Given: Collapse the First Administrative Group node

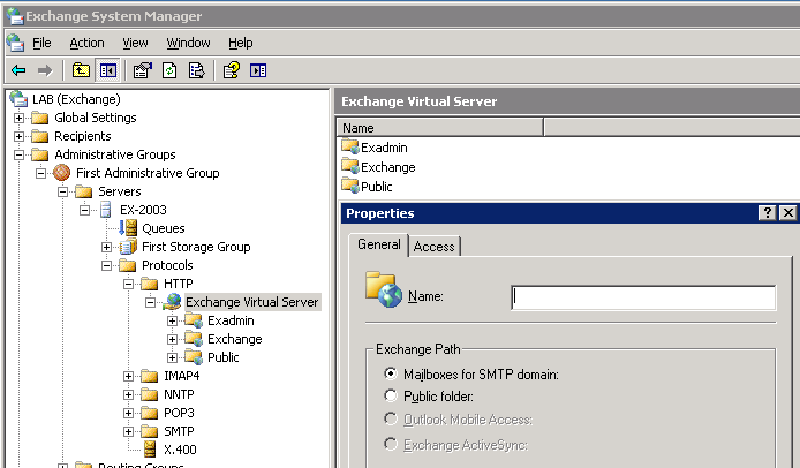Looking at the screenshot, I should pos(41,174).
